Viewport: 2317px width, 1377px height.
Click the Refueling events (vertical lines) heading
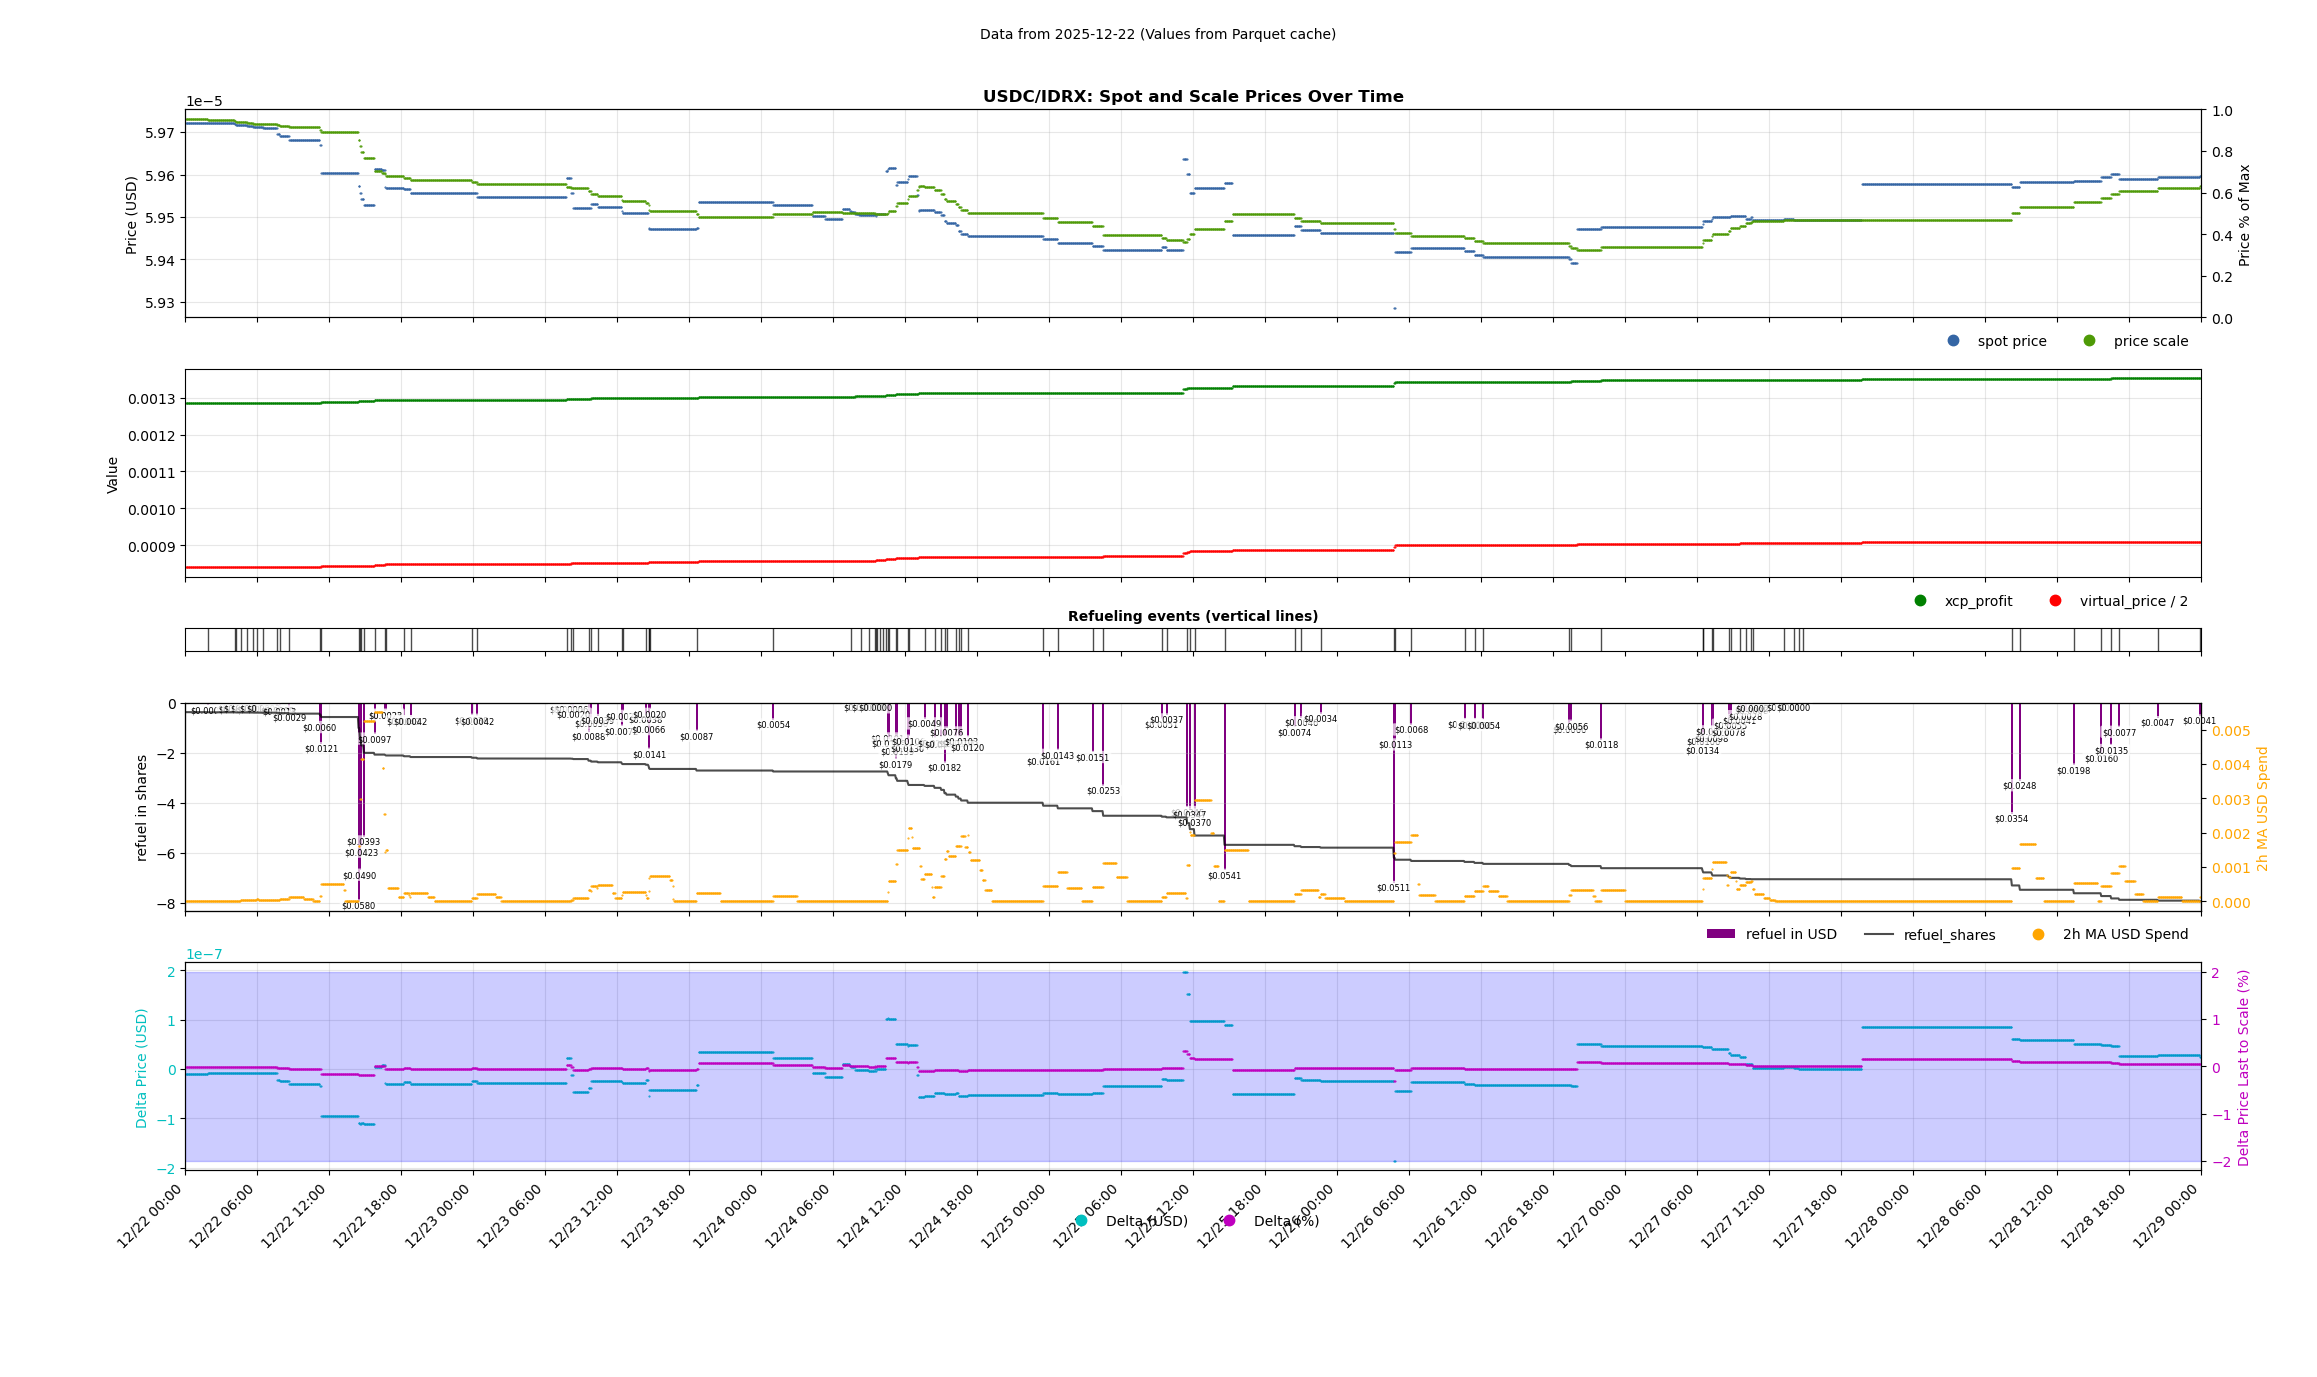(1192, 616)
